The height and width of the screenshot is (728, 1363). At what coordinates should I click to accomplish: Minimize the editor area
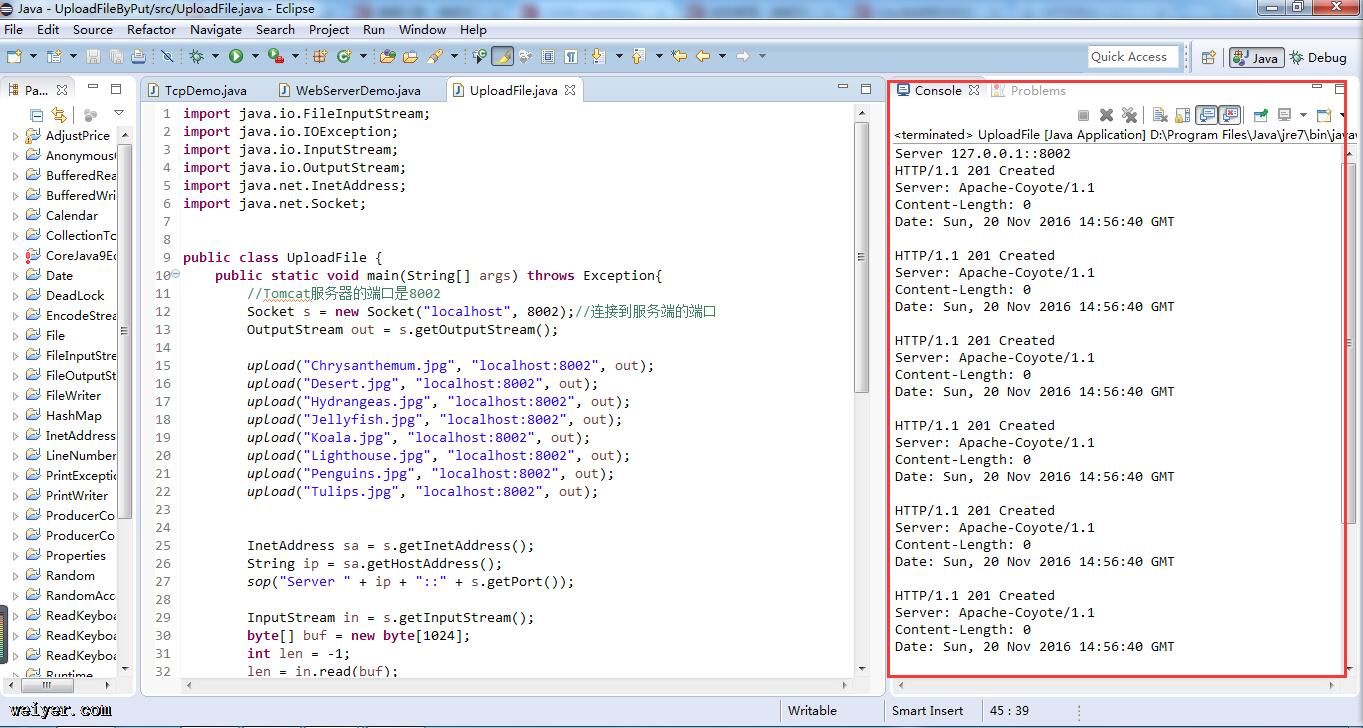[841, 89]
